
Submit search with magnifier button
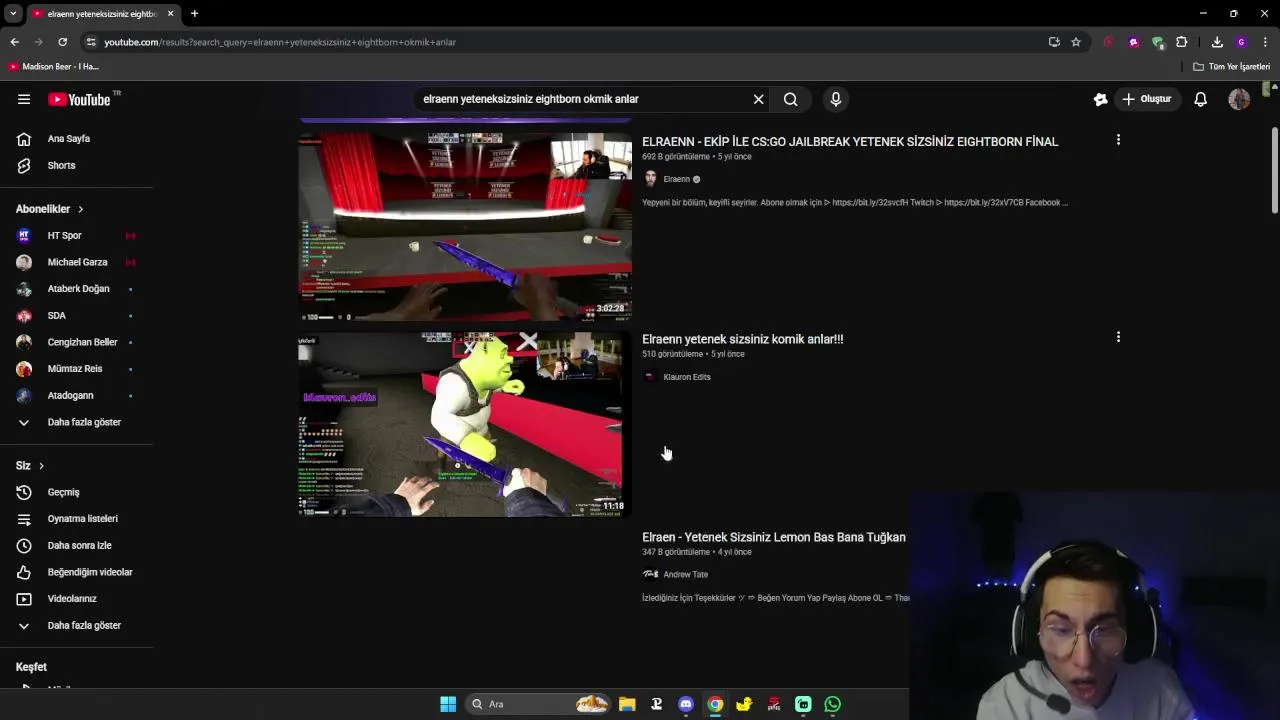tap(791, 99)
